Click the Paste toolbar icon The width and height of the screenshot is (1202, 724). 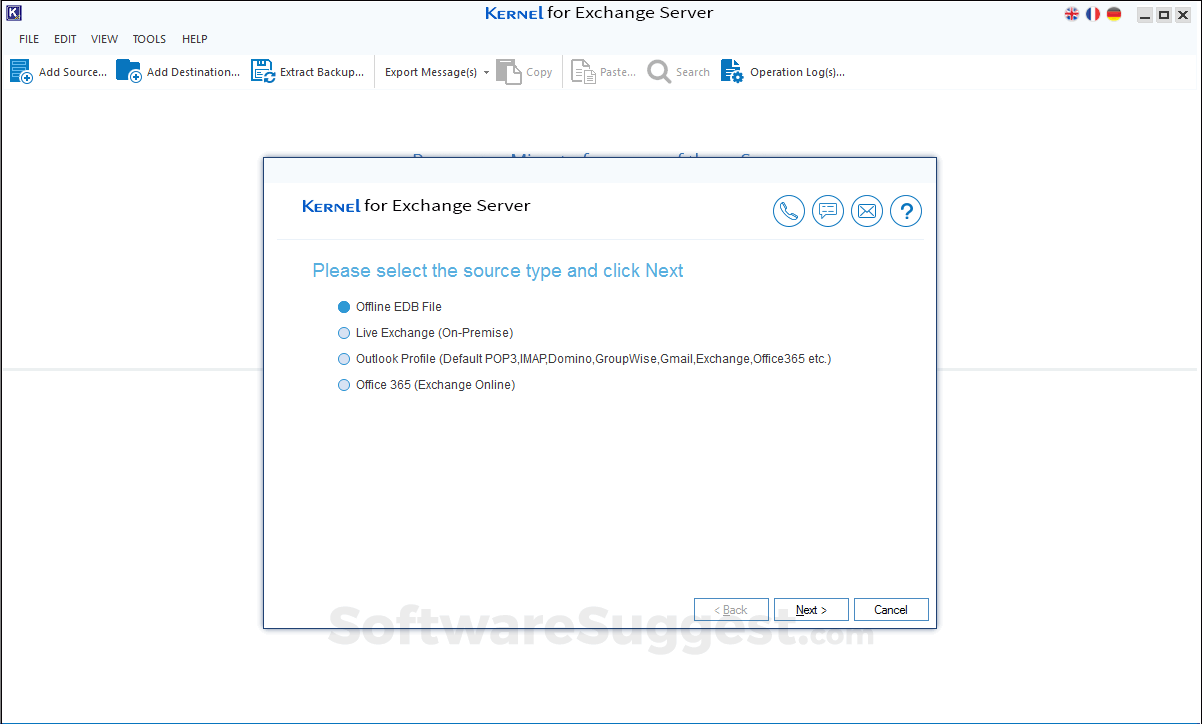583,71
